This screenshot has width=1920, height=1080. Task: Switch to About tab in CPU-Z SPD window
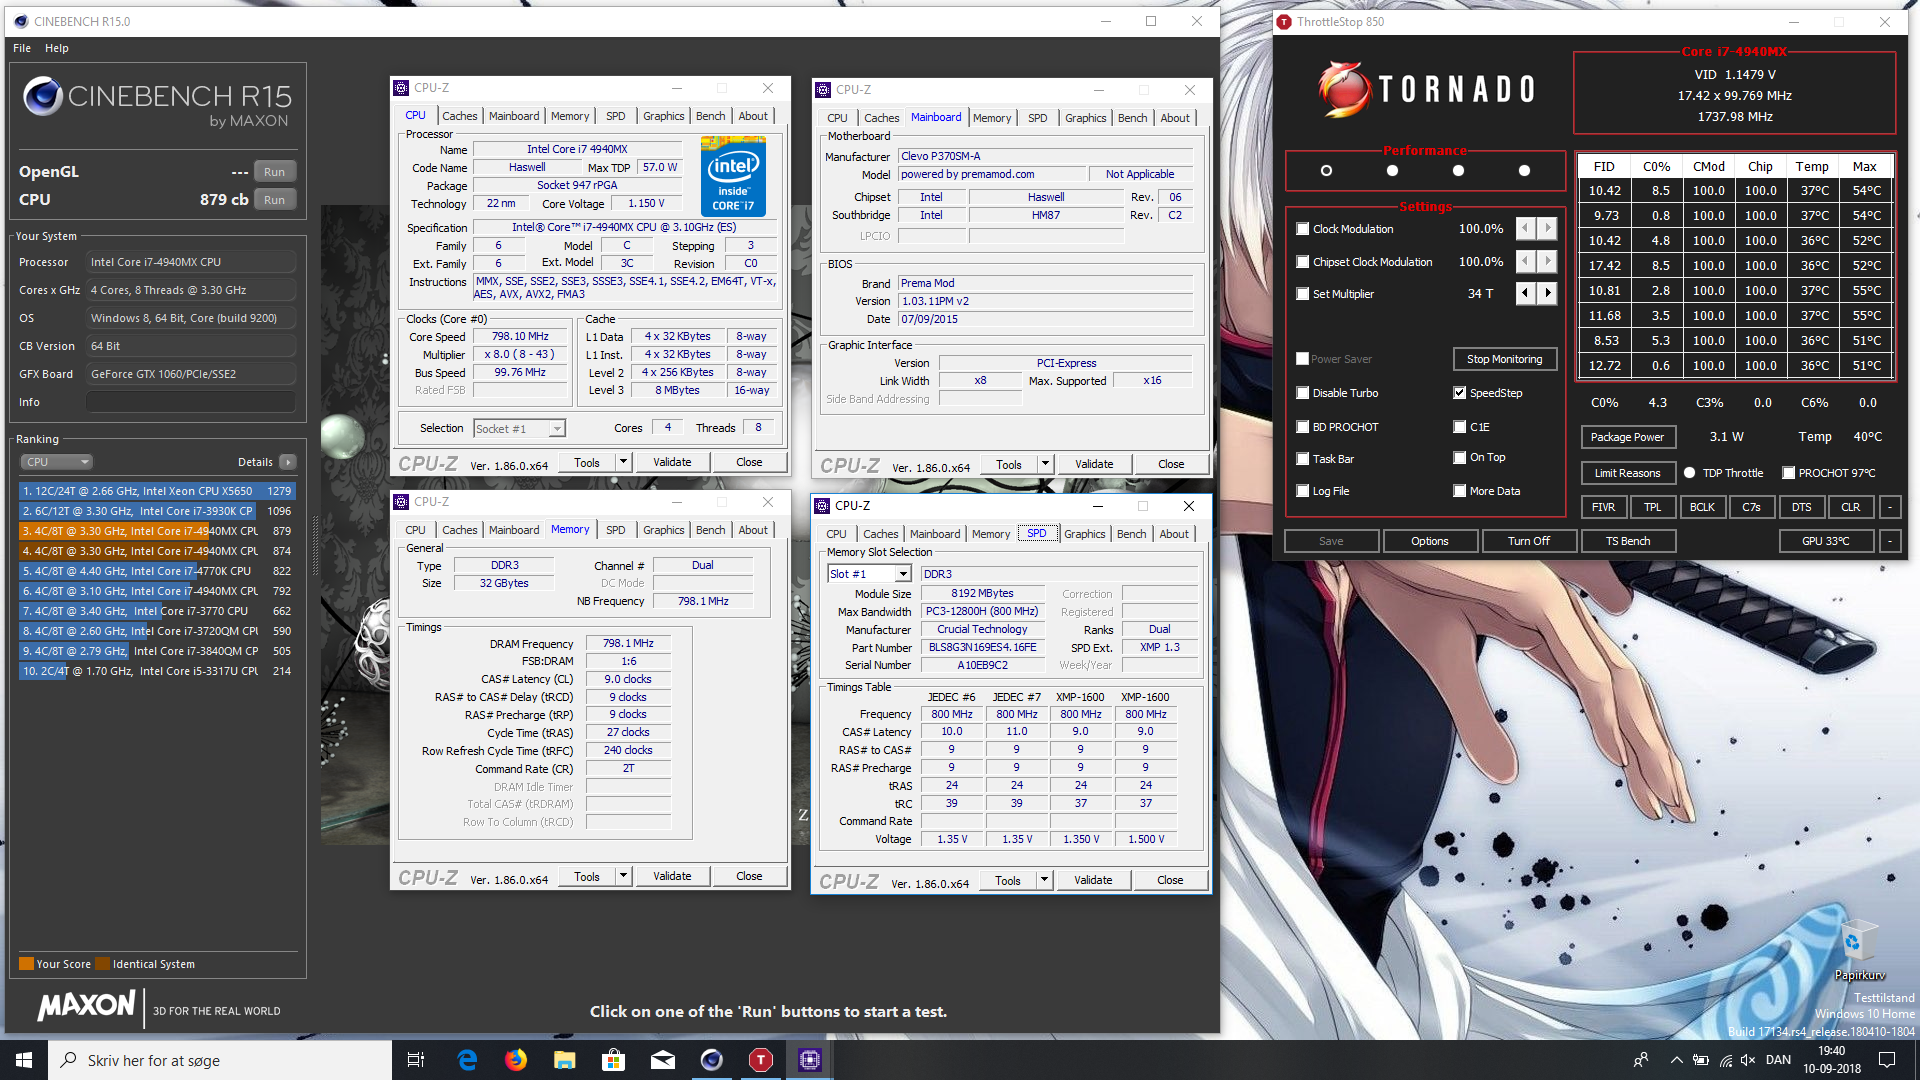click(1174, 534)
